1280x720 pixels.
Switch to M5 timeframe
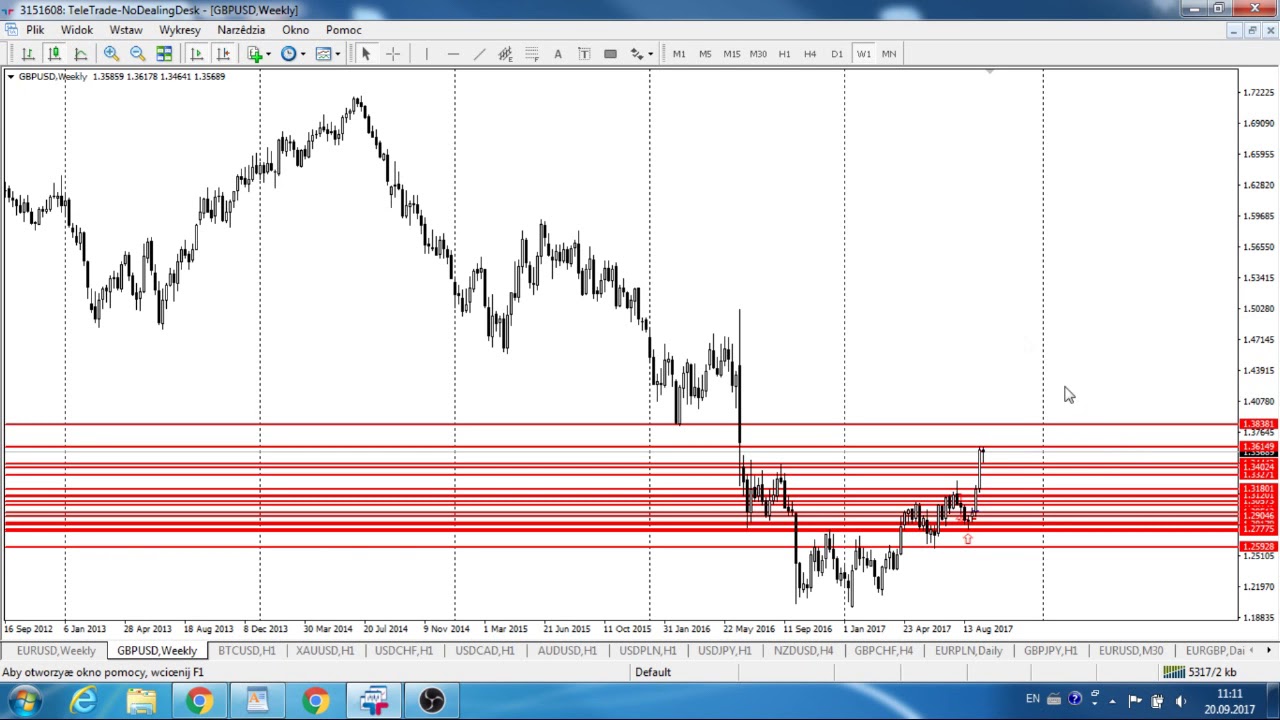[x=705, y=54]
